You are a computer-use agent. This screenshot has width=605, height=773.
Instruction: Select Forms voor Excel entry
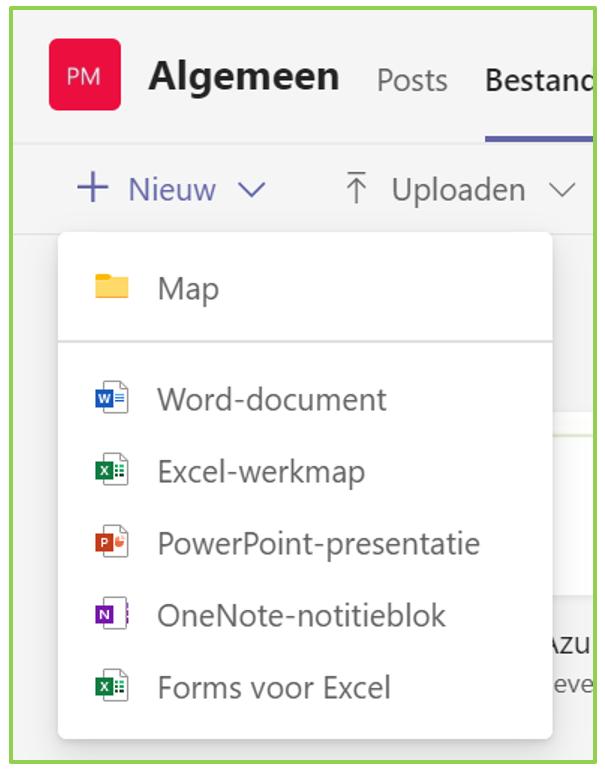305,687
